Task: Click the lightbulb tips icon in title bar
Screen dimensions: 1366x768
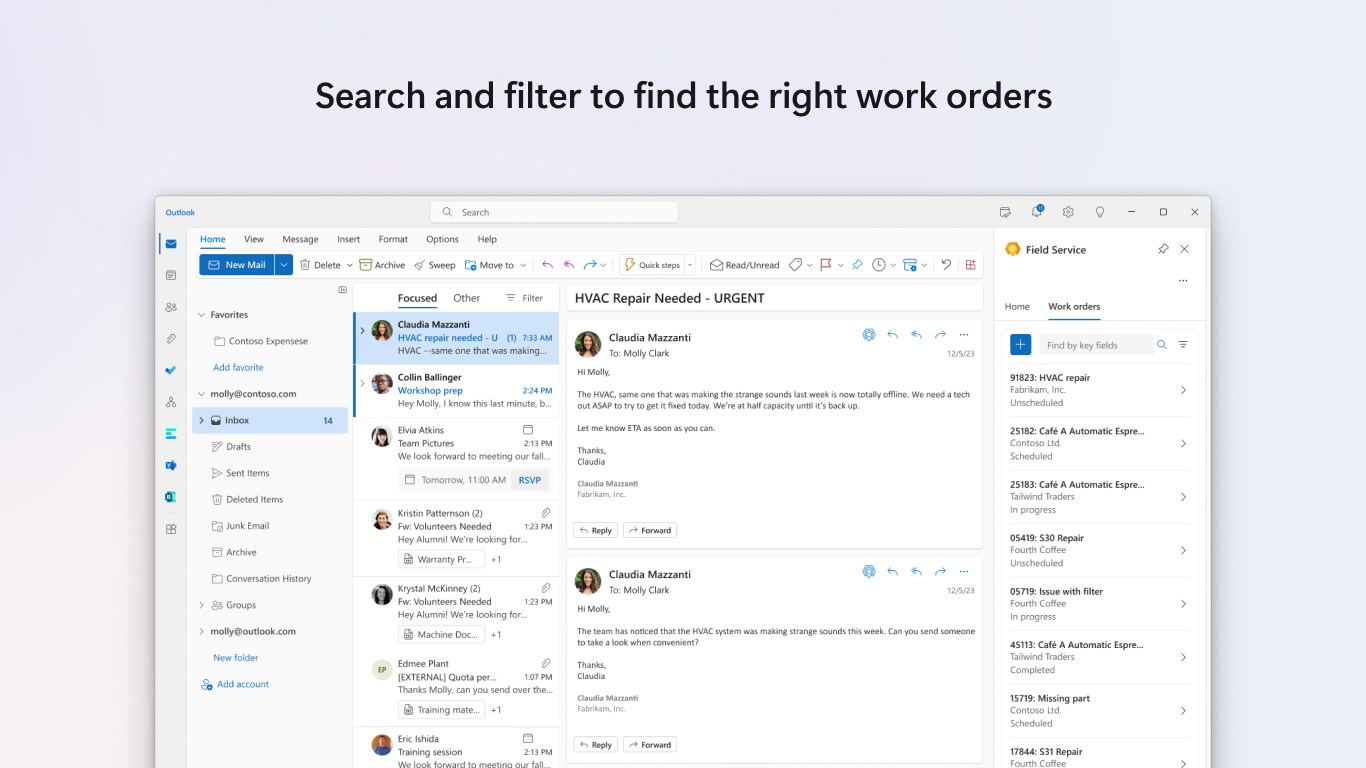Action: point(1100,212)
